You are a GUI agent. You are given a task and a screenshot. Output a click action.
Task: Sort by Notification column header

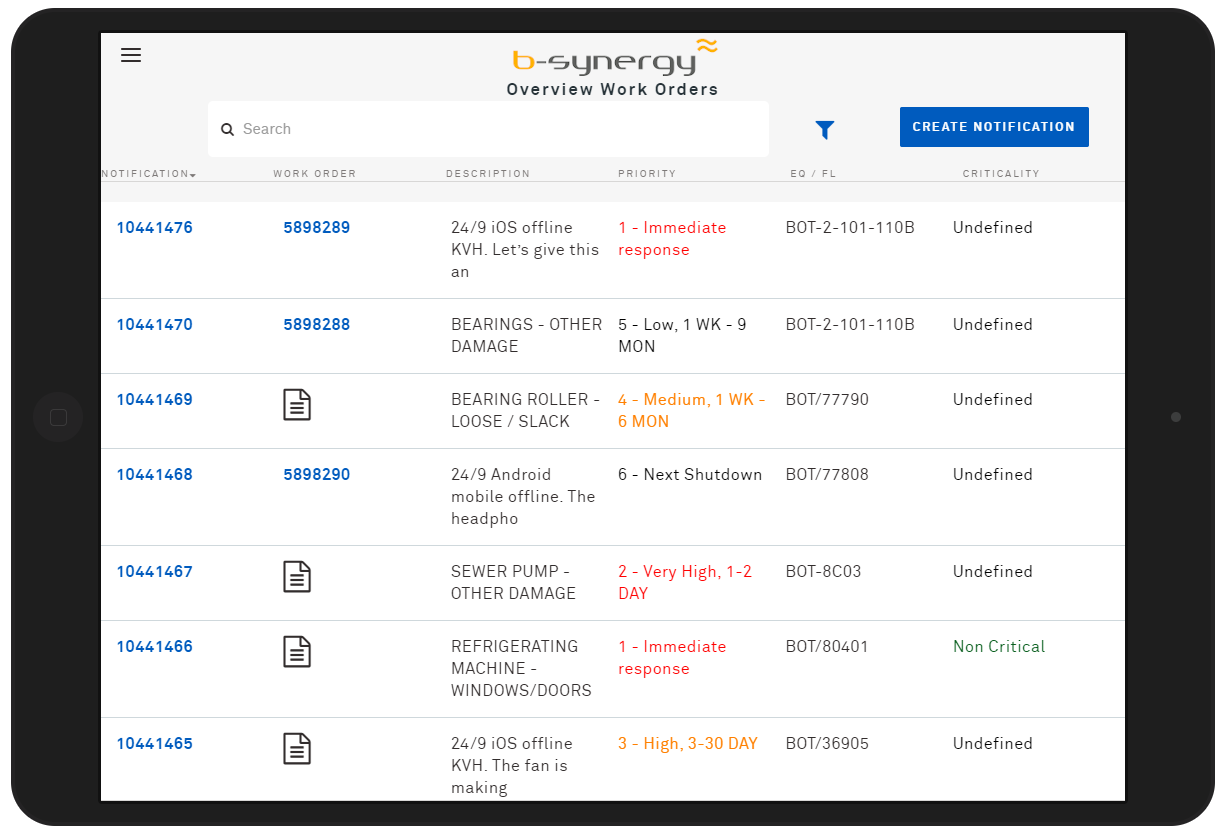[x=148, y=174]
